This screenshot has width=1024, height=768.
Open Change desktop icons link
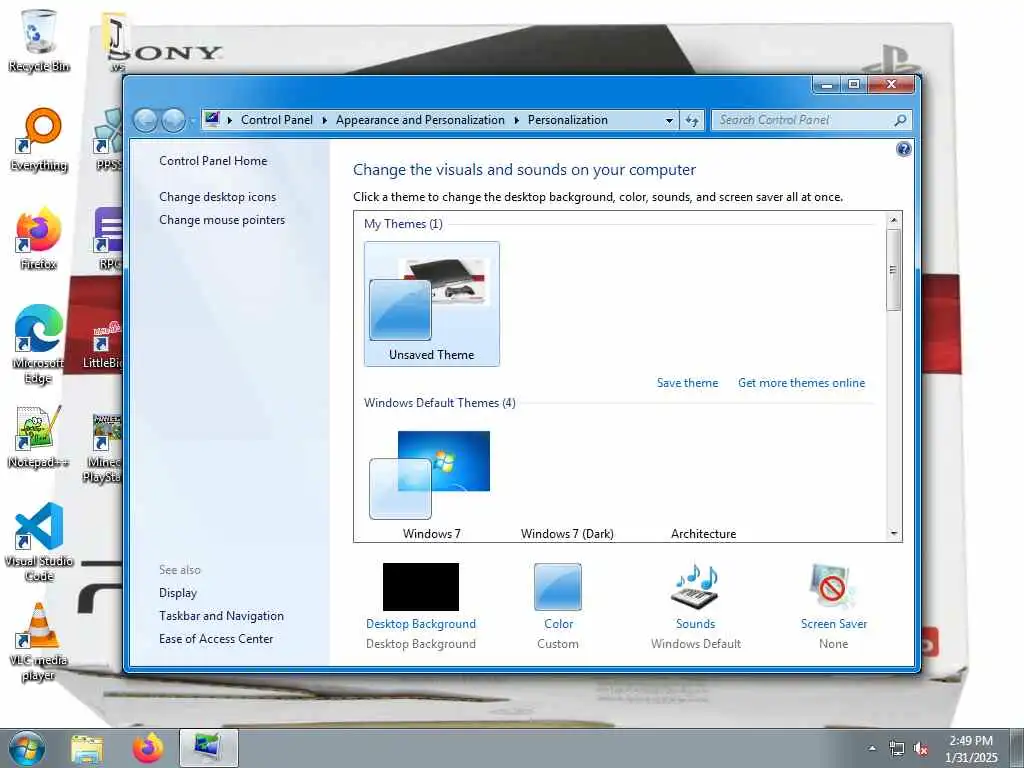tap(217, 197)
